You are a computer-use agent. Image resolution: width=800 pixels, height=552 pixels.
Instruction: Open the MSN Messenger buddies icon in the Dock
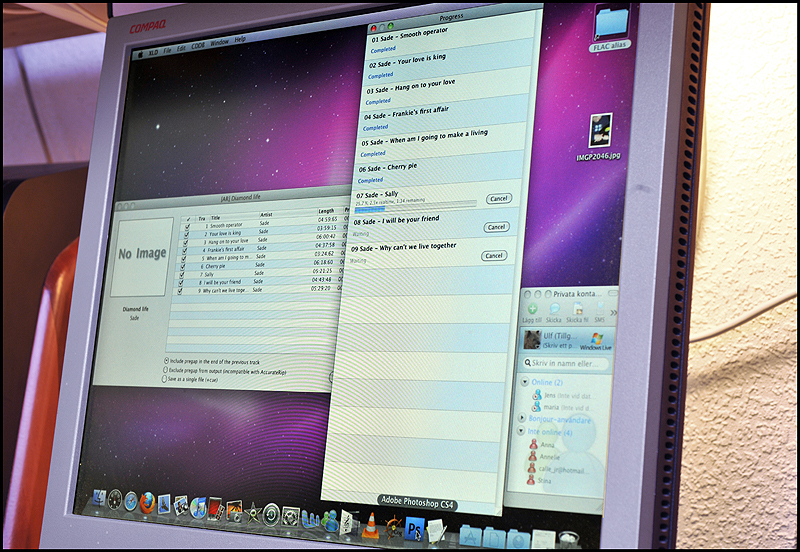[x=330, y=521]
